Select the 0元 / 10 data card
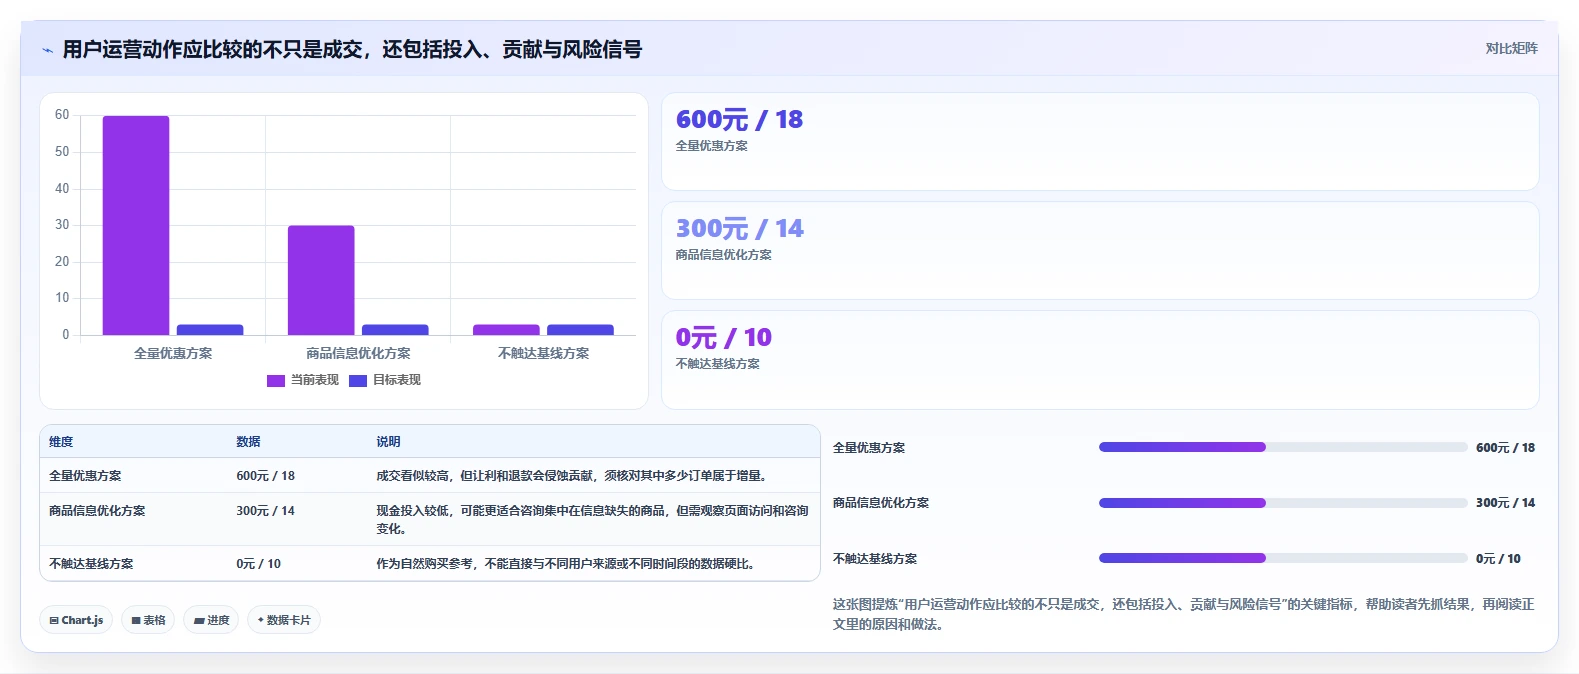Screen dimensions: 1579x674 [1100, 359]
